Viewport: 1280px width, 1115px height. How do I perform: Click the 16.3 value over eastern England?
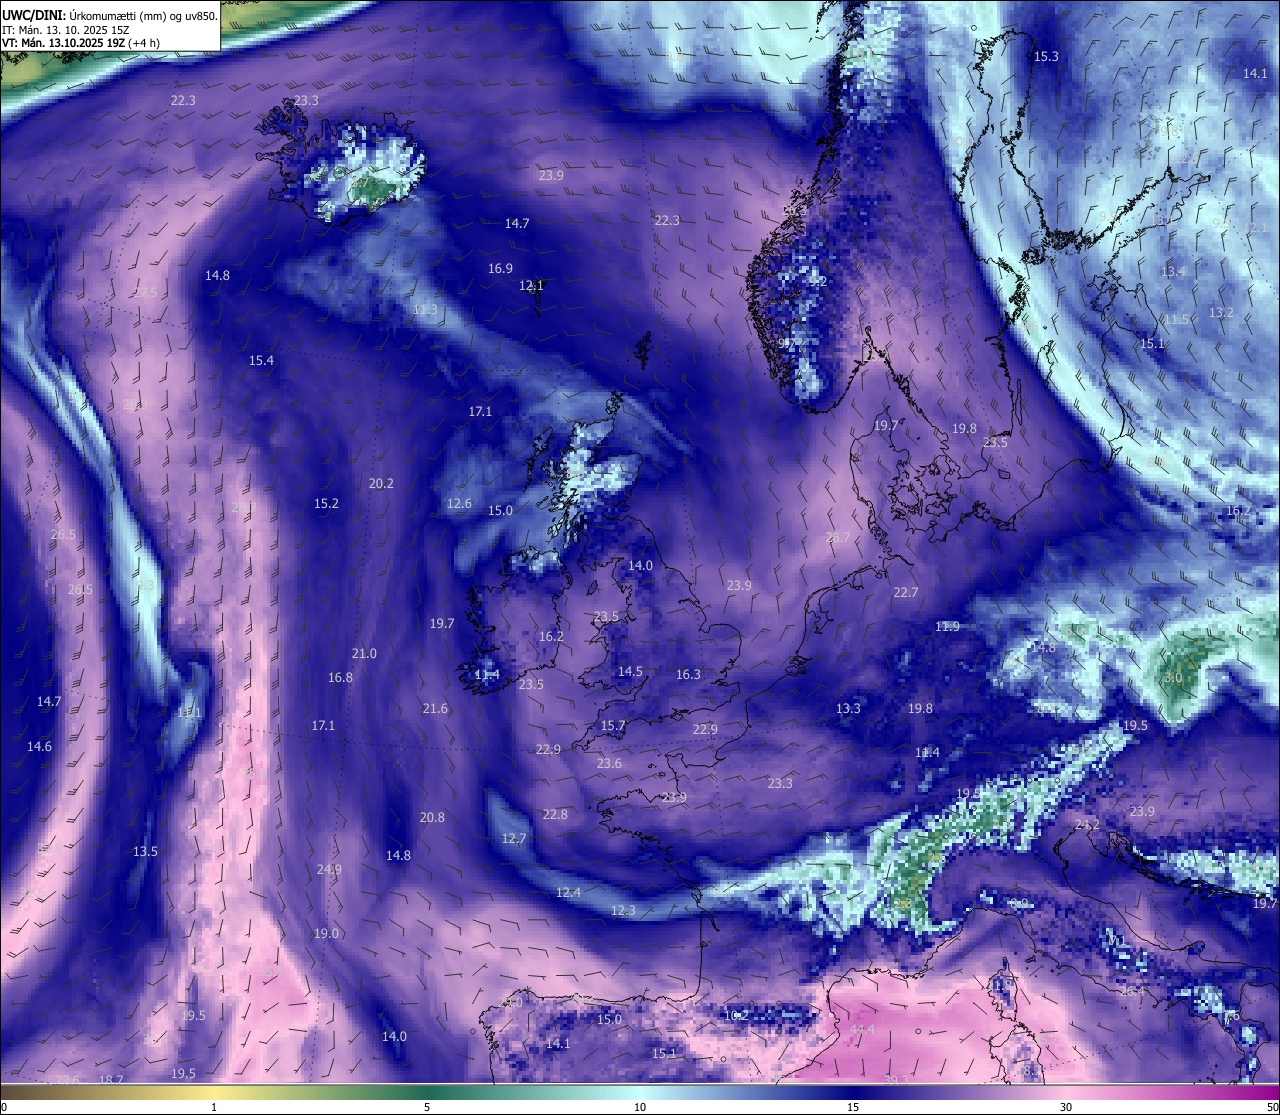(x=688, y=674)
